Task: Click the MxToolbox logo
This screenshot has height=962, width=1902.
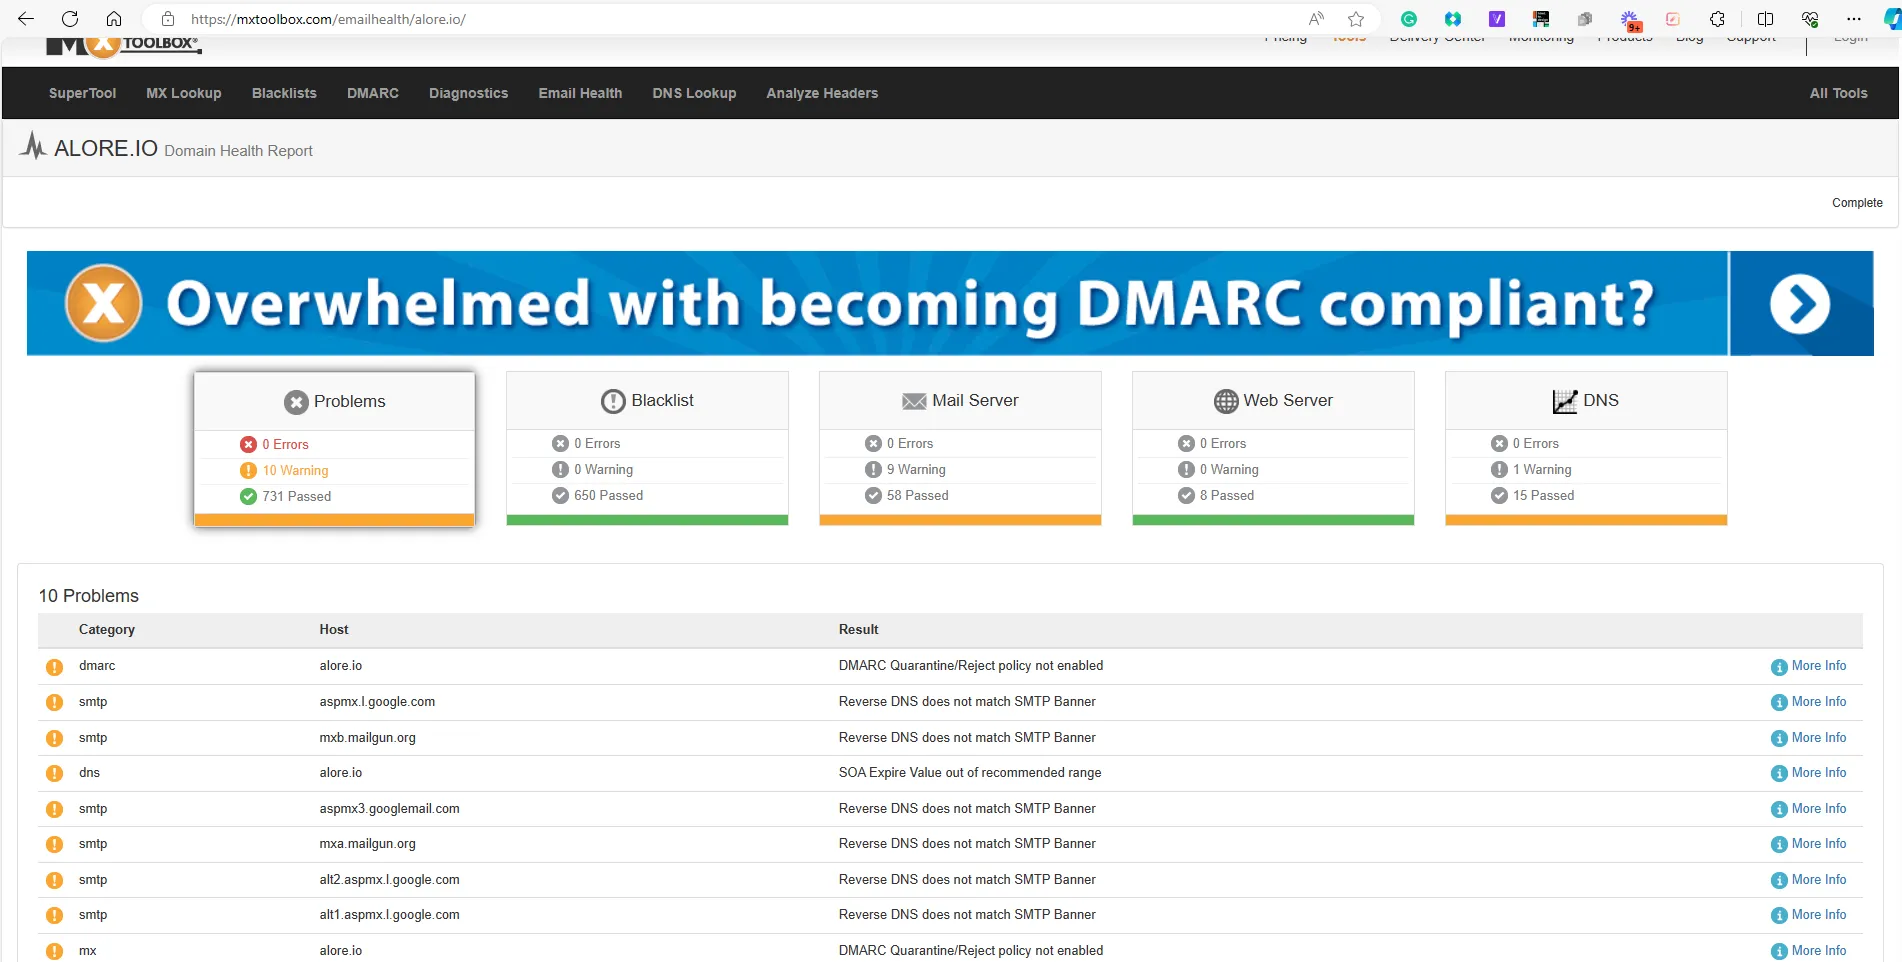Action: 123,45
